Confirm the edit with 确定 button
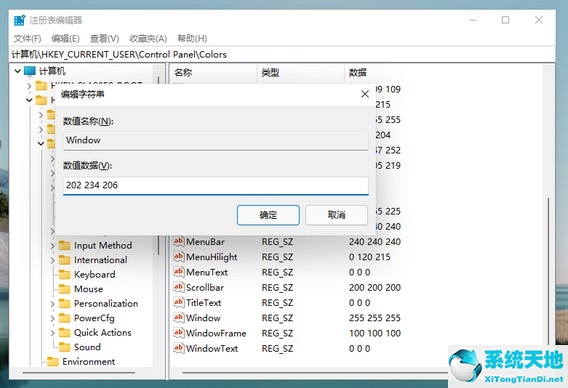The image size is (568, 388). [x=268, y=215]
